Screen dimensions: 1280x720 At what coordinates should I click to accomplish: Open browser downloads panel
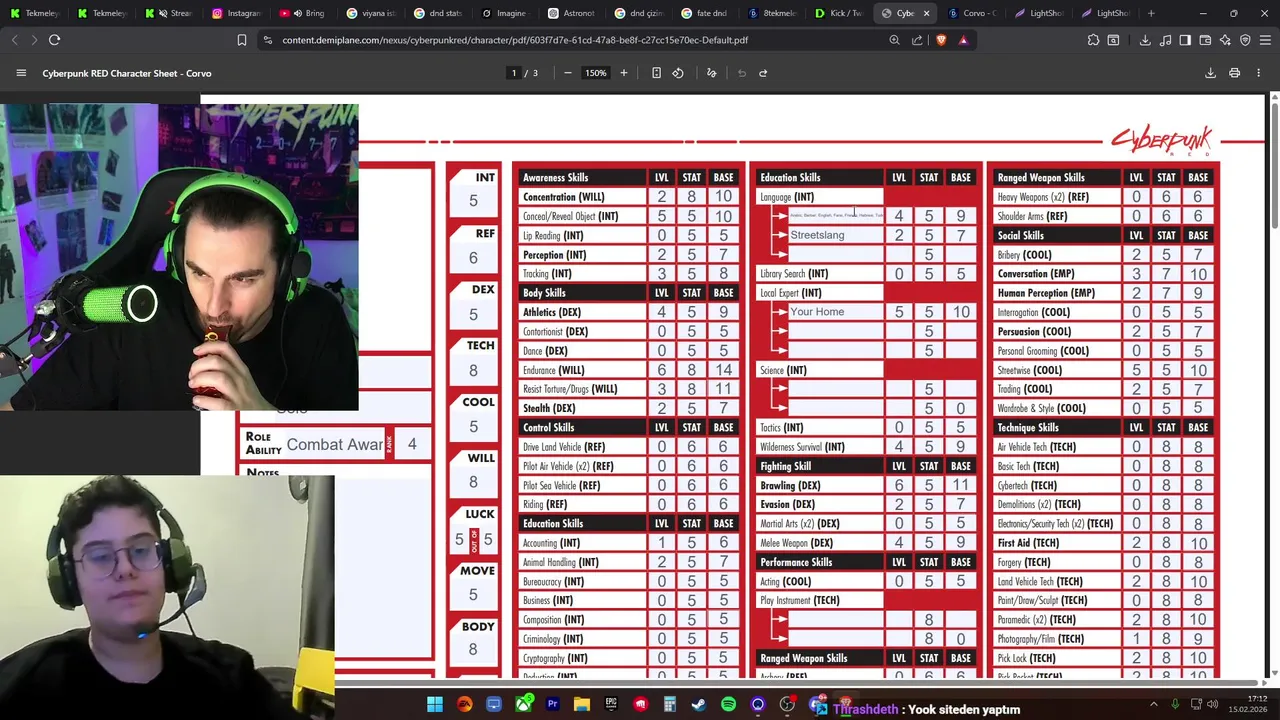pyautogui.click(x=1145, y=40)
